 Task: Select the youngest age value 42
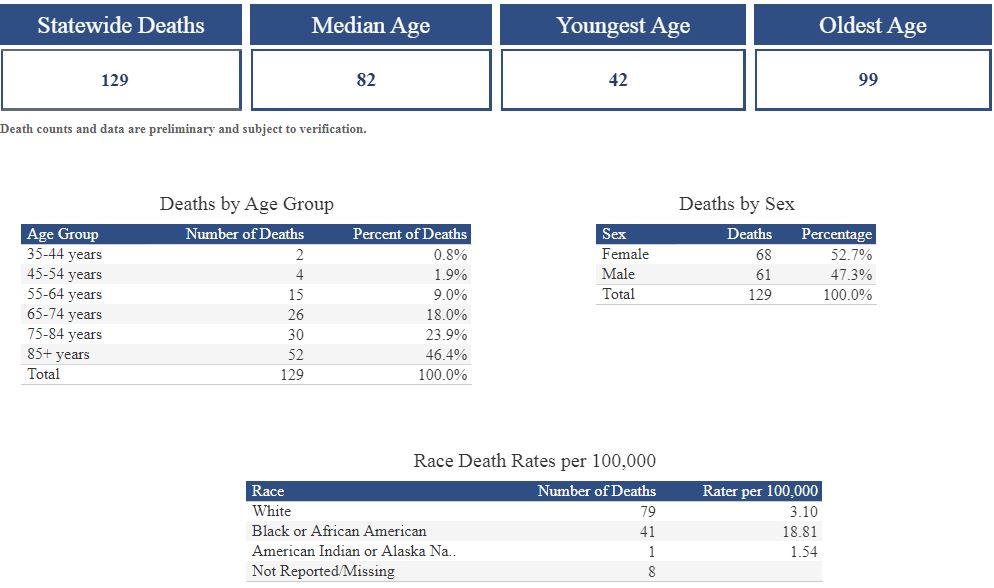[618, 80]
